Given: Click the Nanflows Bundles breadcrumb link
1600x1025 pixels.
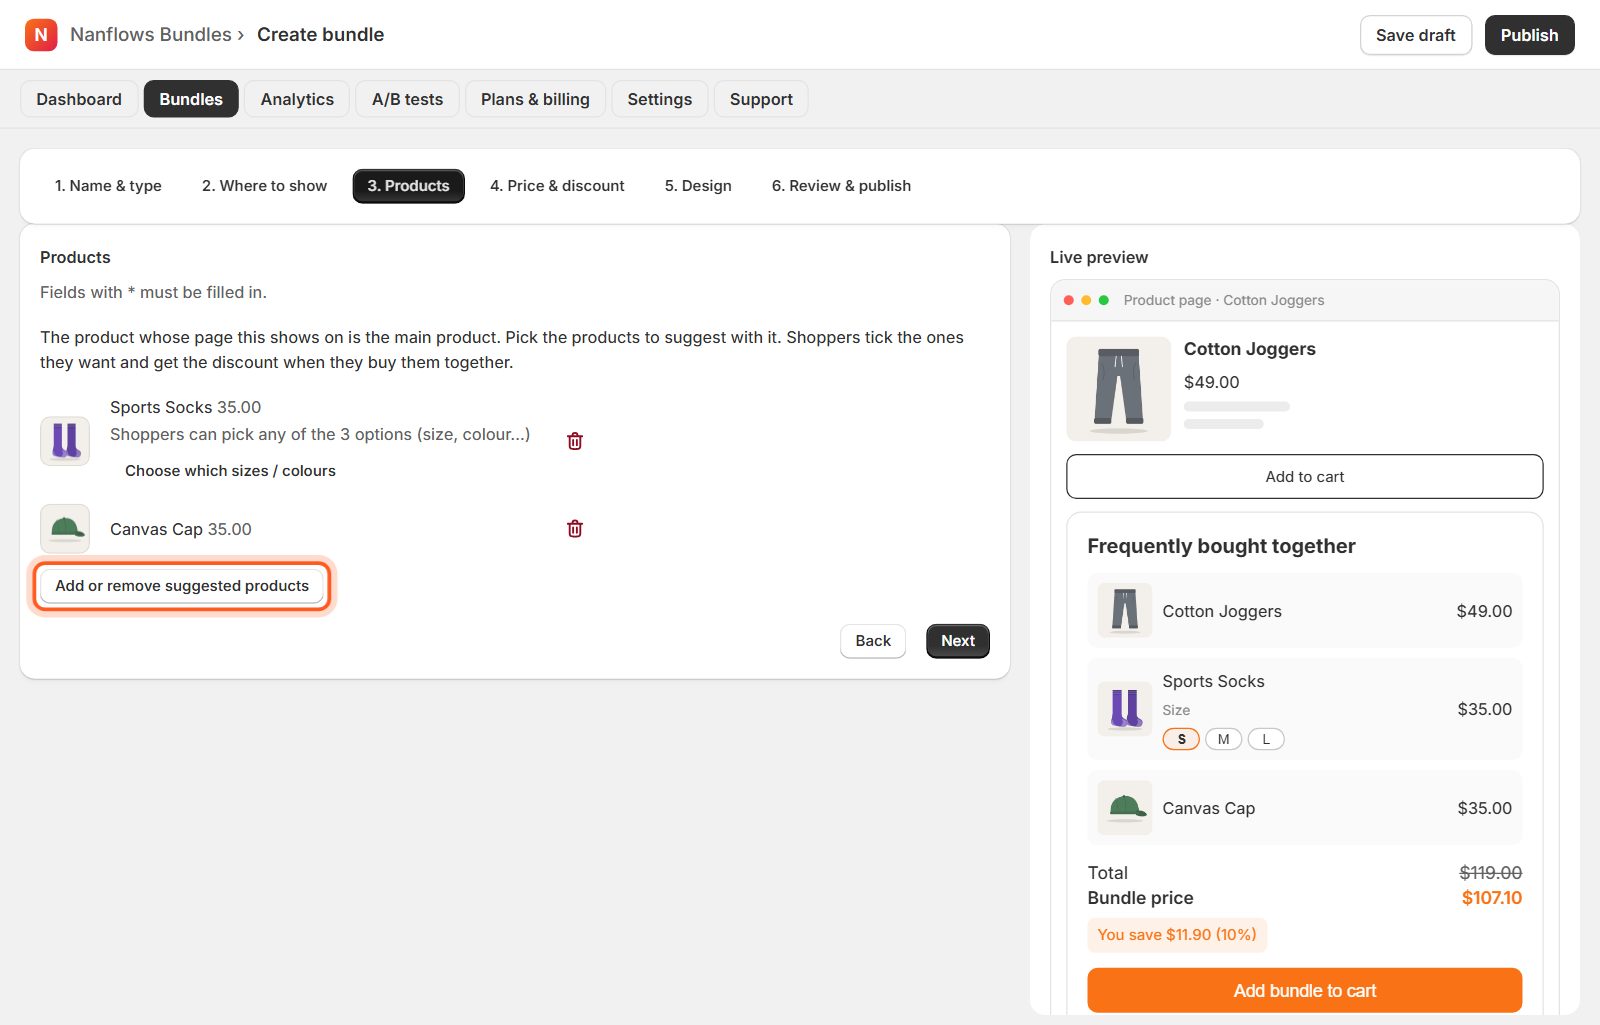Looking at the screenshot, I should (151, 35).
